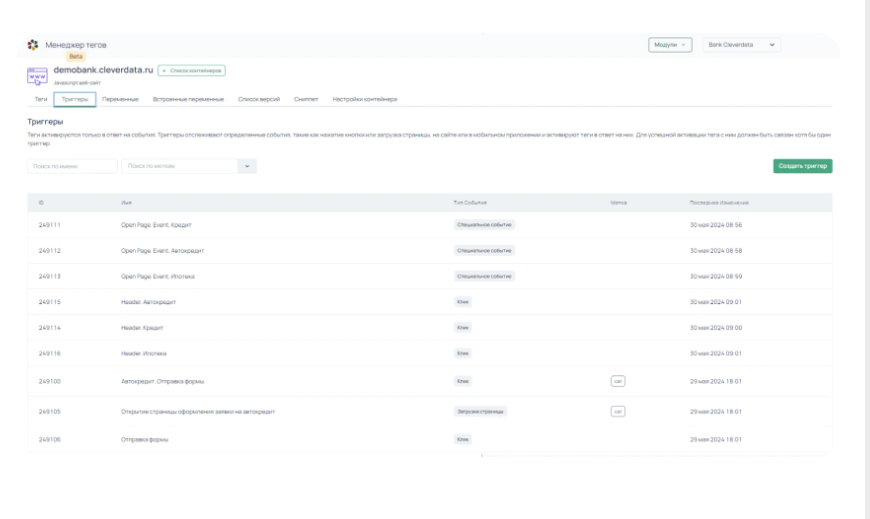Sort by the Последнее Изменение column header
Image resolution: width=870 pixels, height=519 pixels.
(719, 203)
